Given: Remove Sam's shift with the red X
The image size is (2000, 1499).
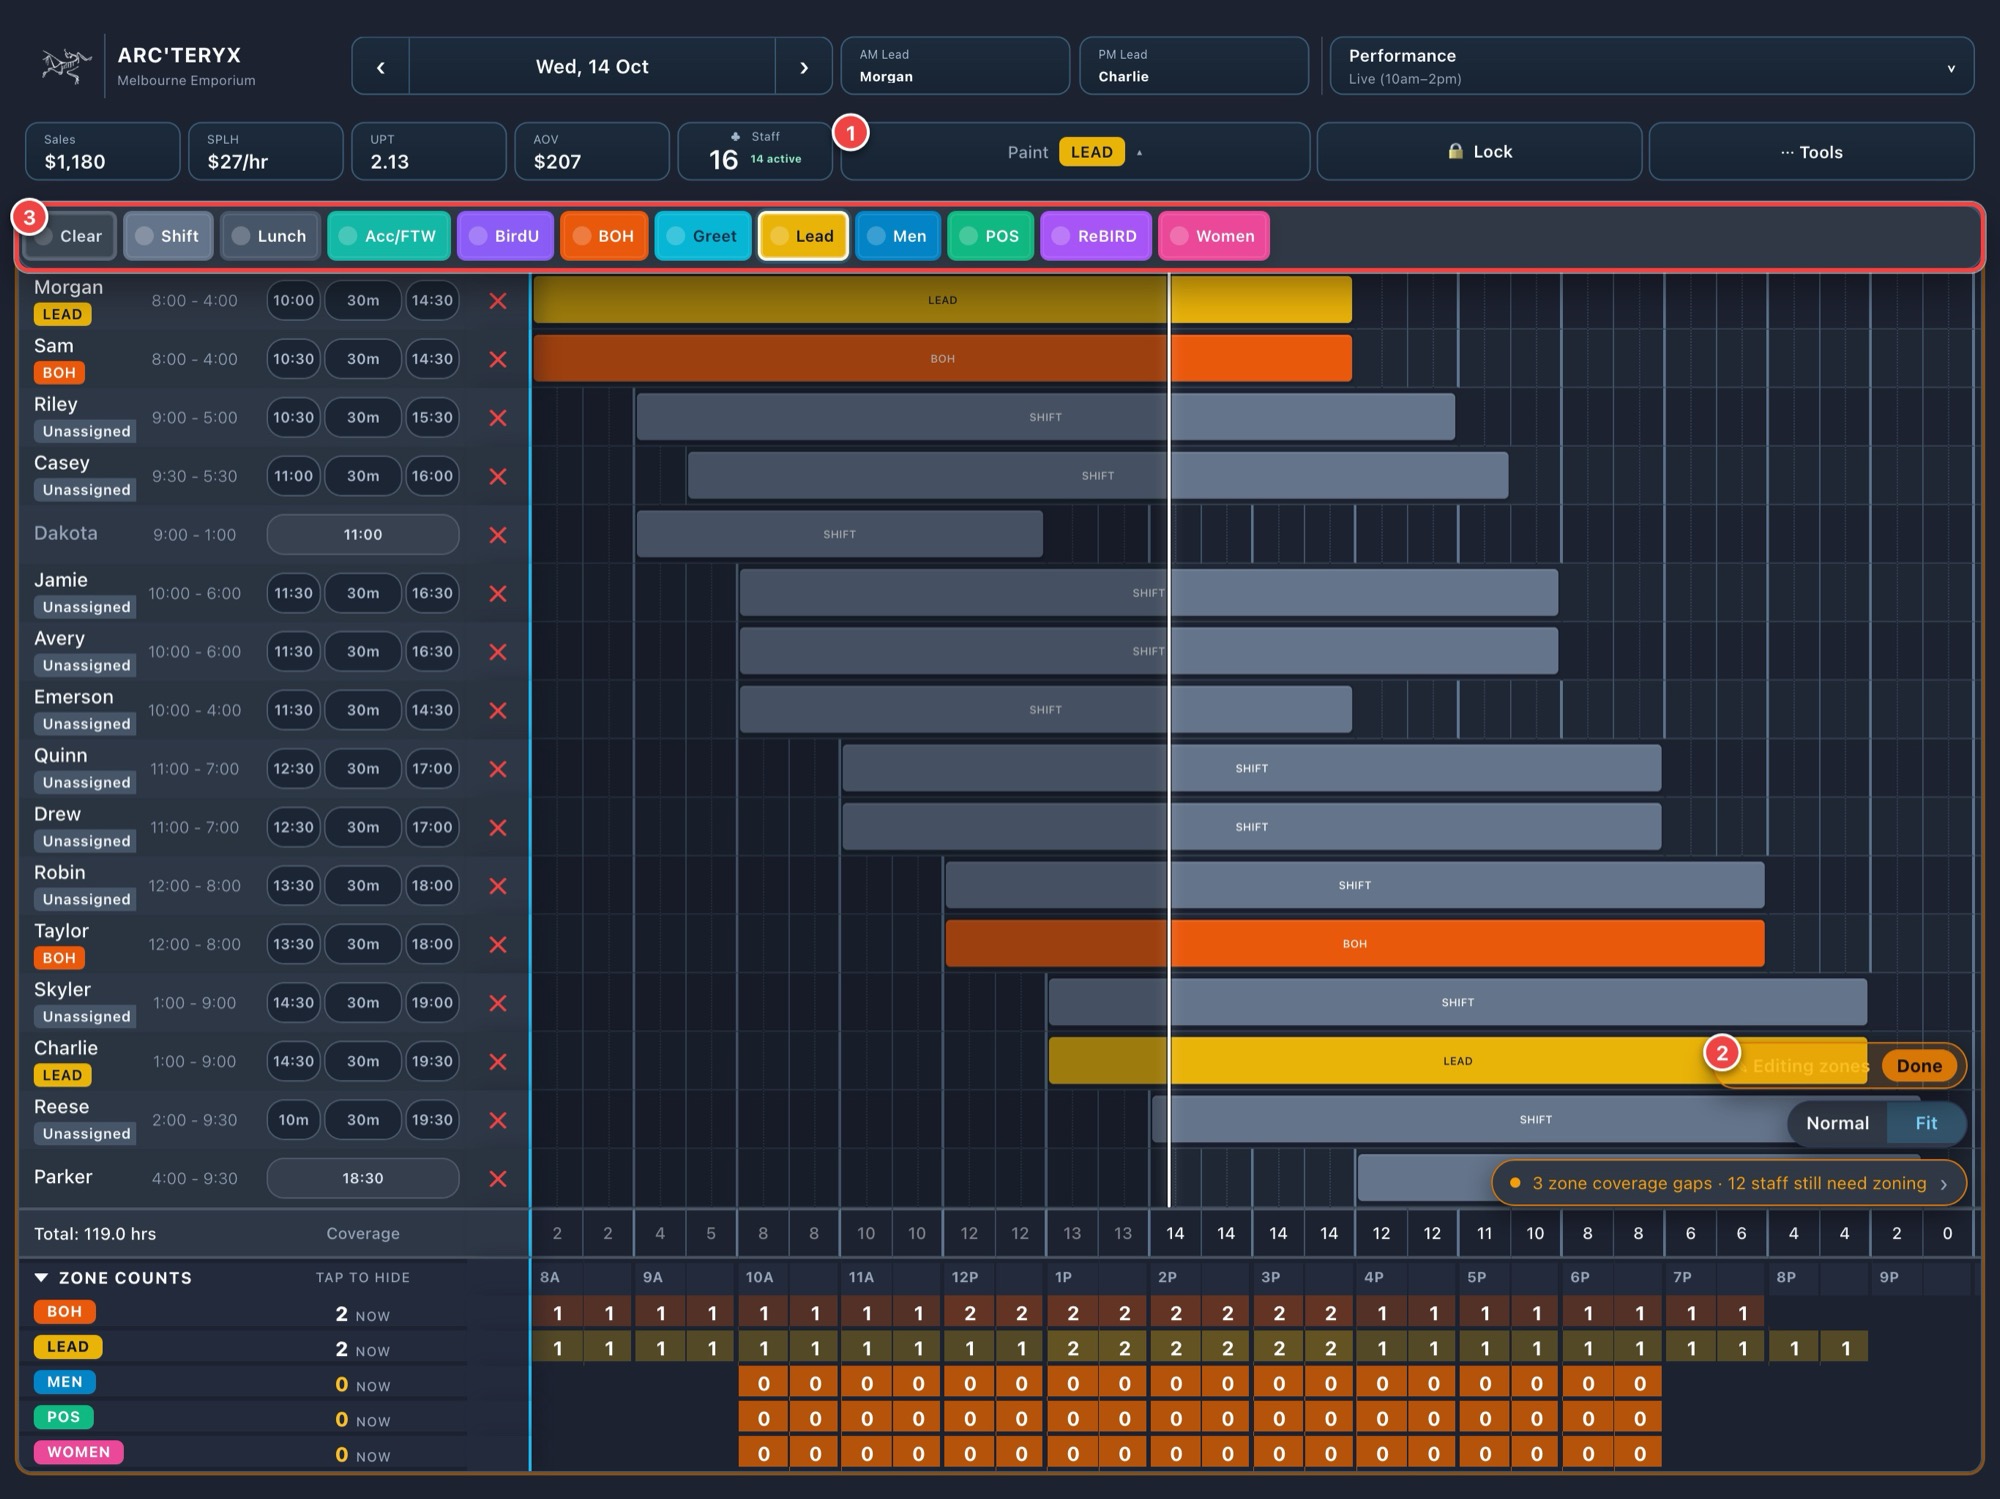Looking at the screenshot, I should (497, 359).
